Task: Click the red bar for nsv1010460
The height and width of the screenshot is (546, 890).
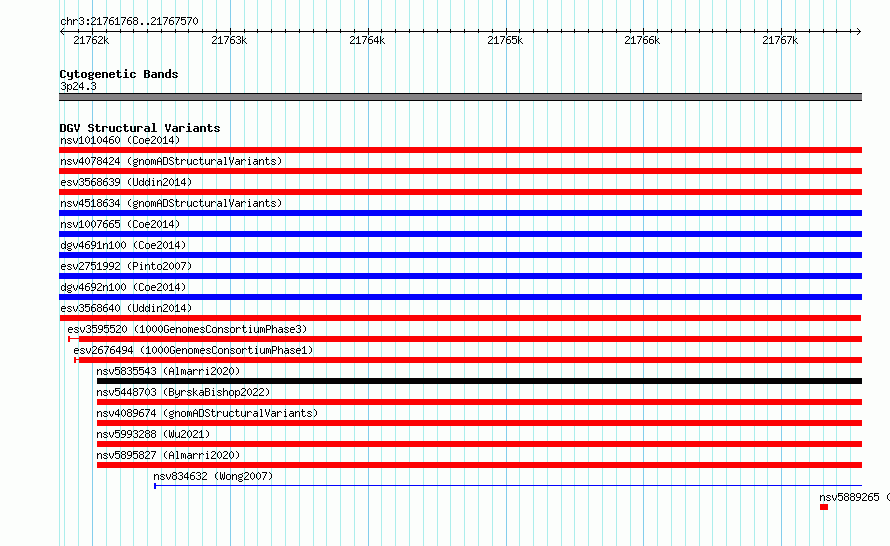Action: point(460,150)
